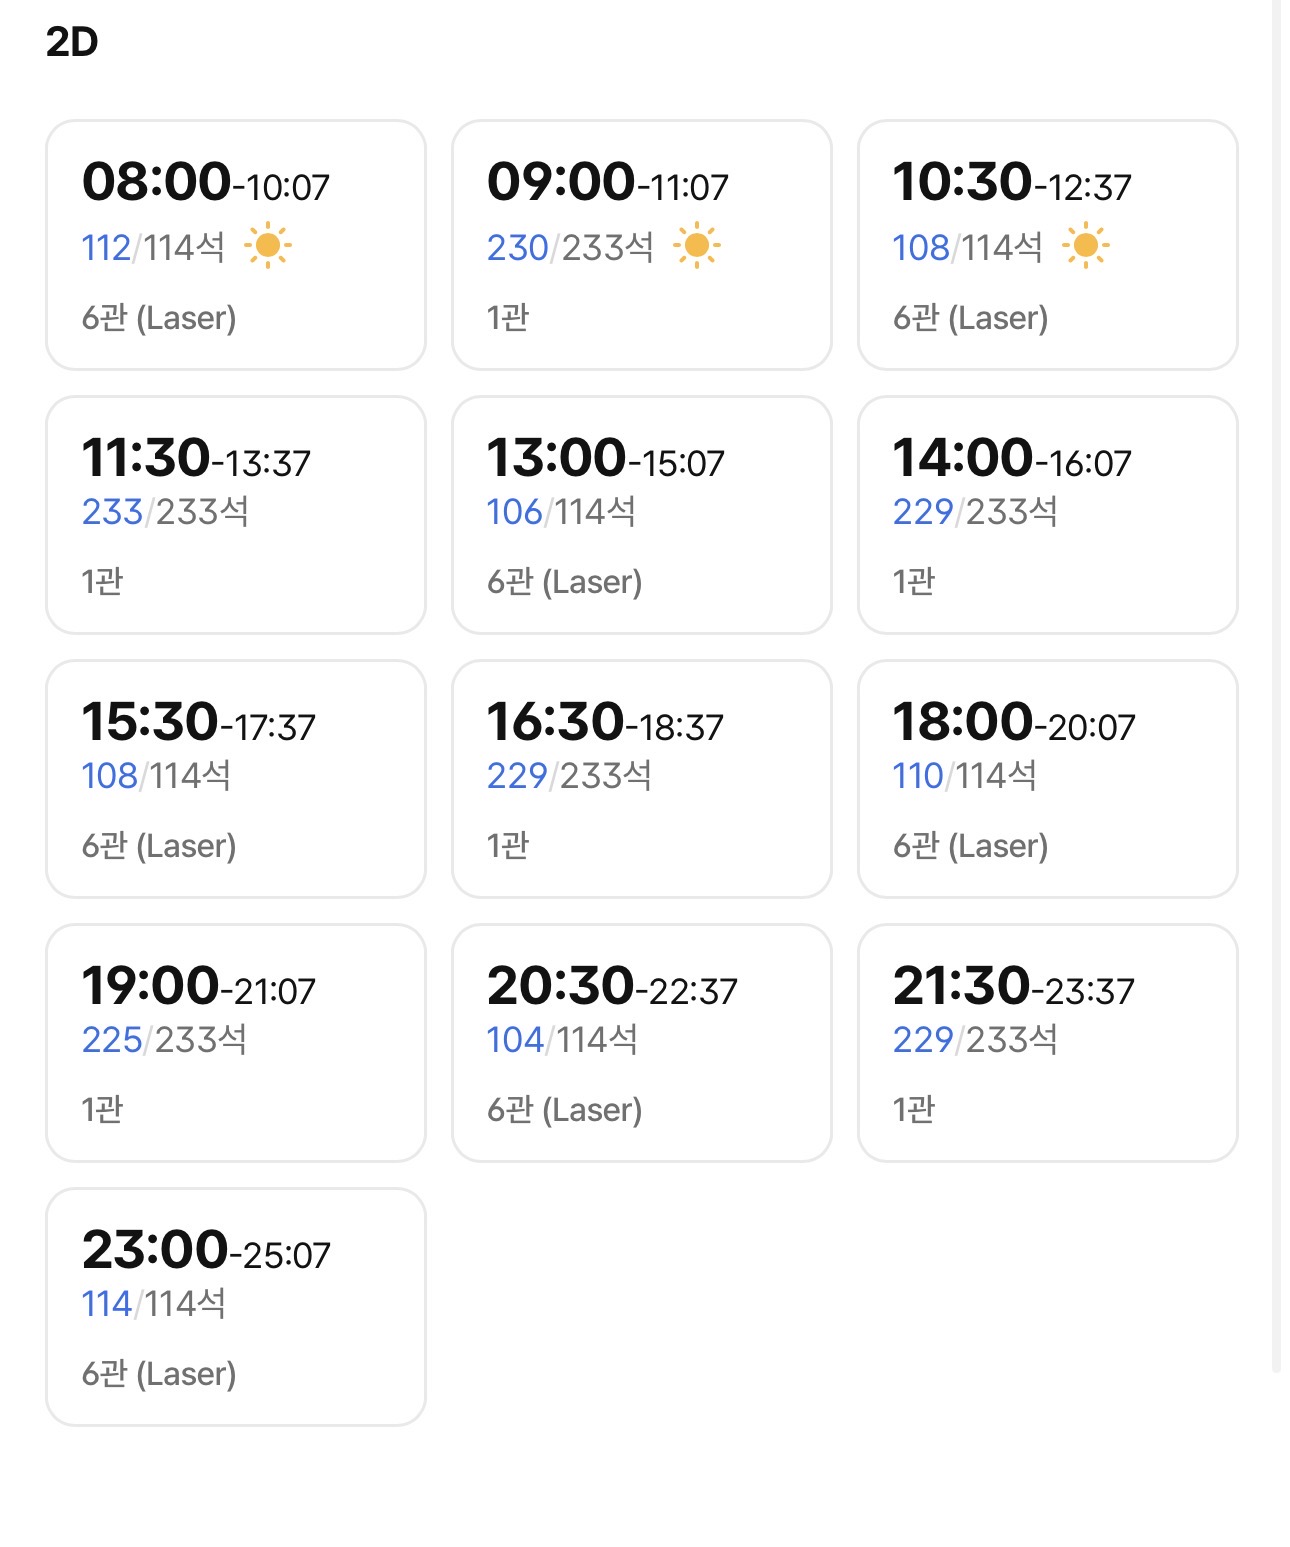This screenshot has height=1547, width=1290.
Task: Click the vertical scrollbar on the right
Action: click(1276, 686)
